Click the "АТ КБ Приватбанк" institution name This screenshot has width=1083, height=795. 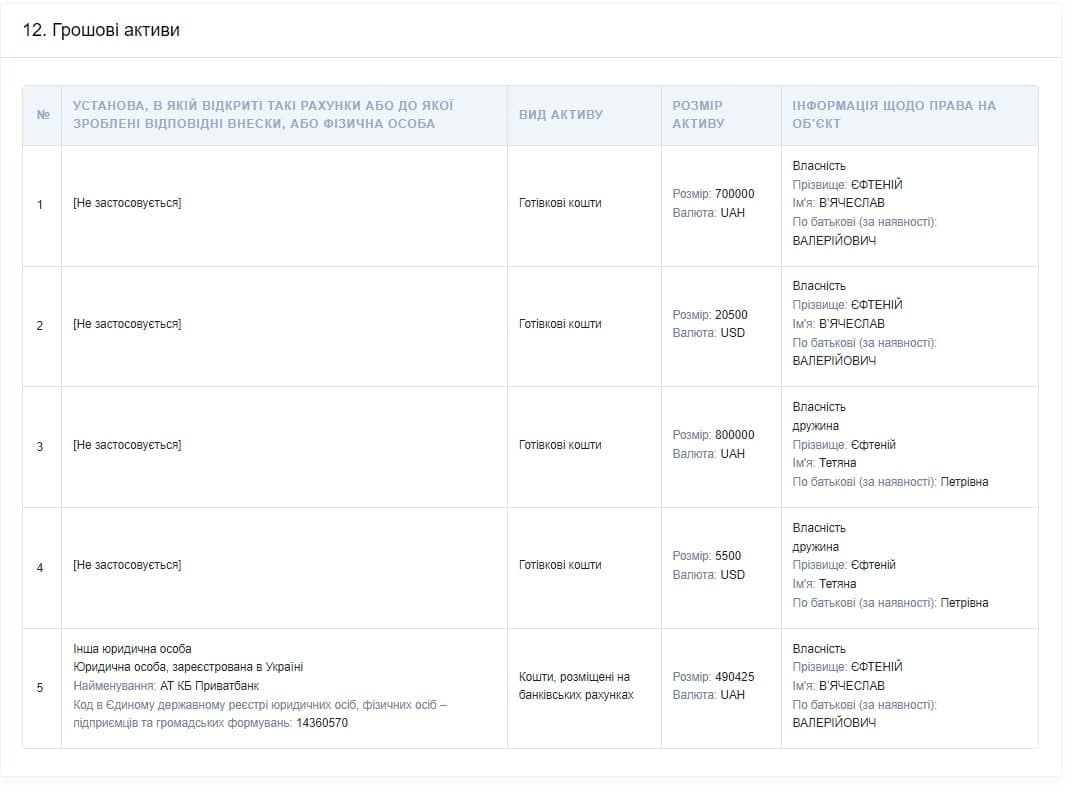click(x=209, y=686)
